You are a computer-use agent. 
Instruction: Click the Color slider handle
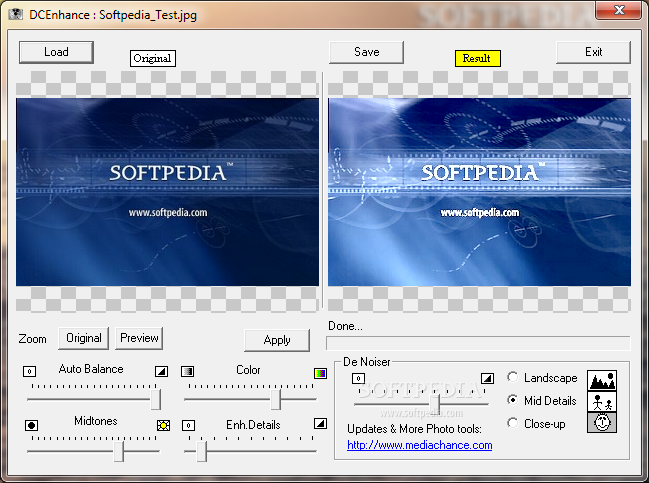point(276,399)
